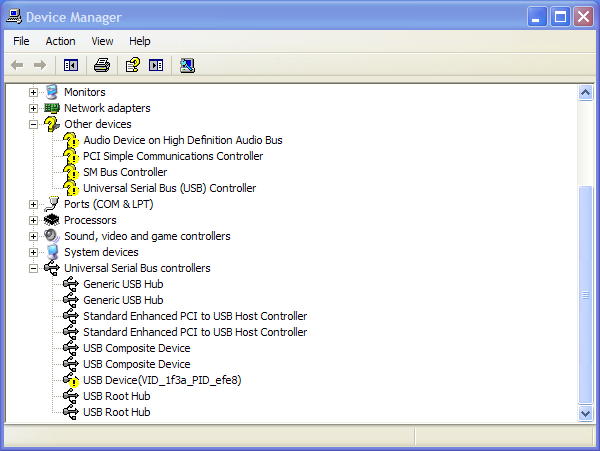Click the Processors chip icon

52,220
